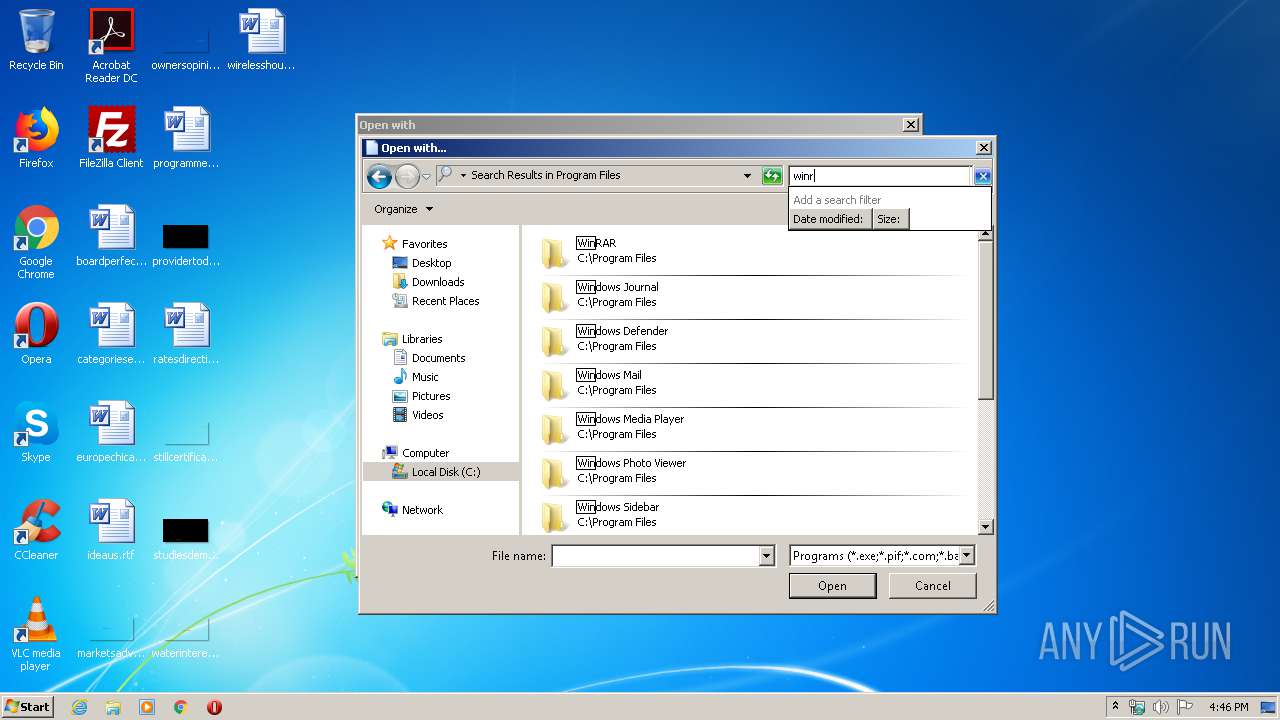
Task: Expand the address bar location dropdown
Action: click(746, 176)
